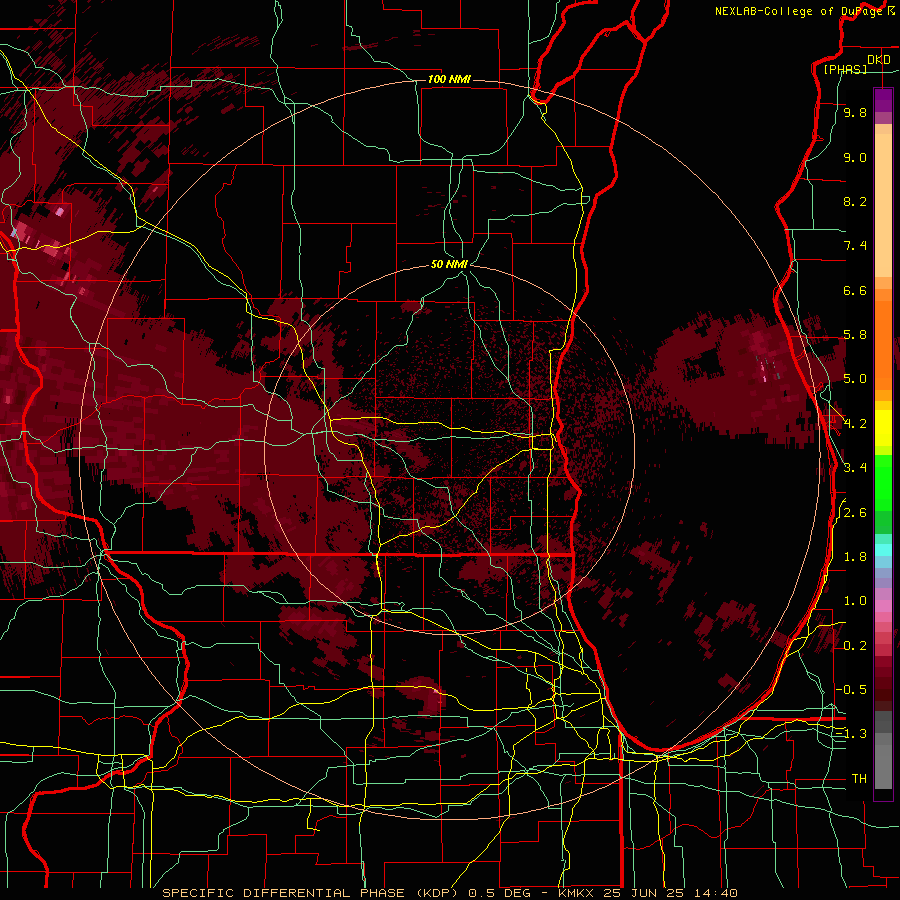Pick the purple top color bar segment
The height and width of the screenshot is (900, 900).
[x=883, y=100]
